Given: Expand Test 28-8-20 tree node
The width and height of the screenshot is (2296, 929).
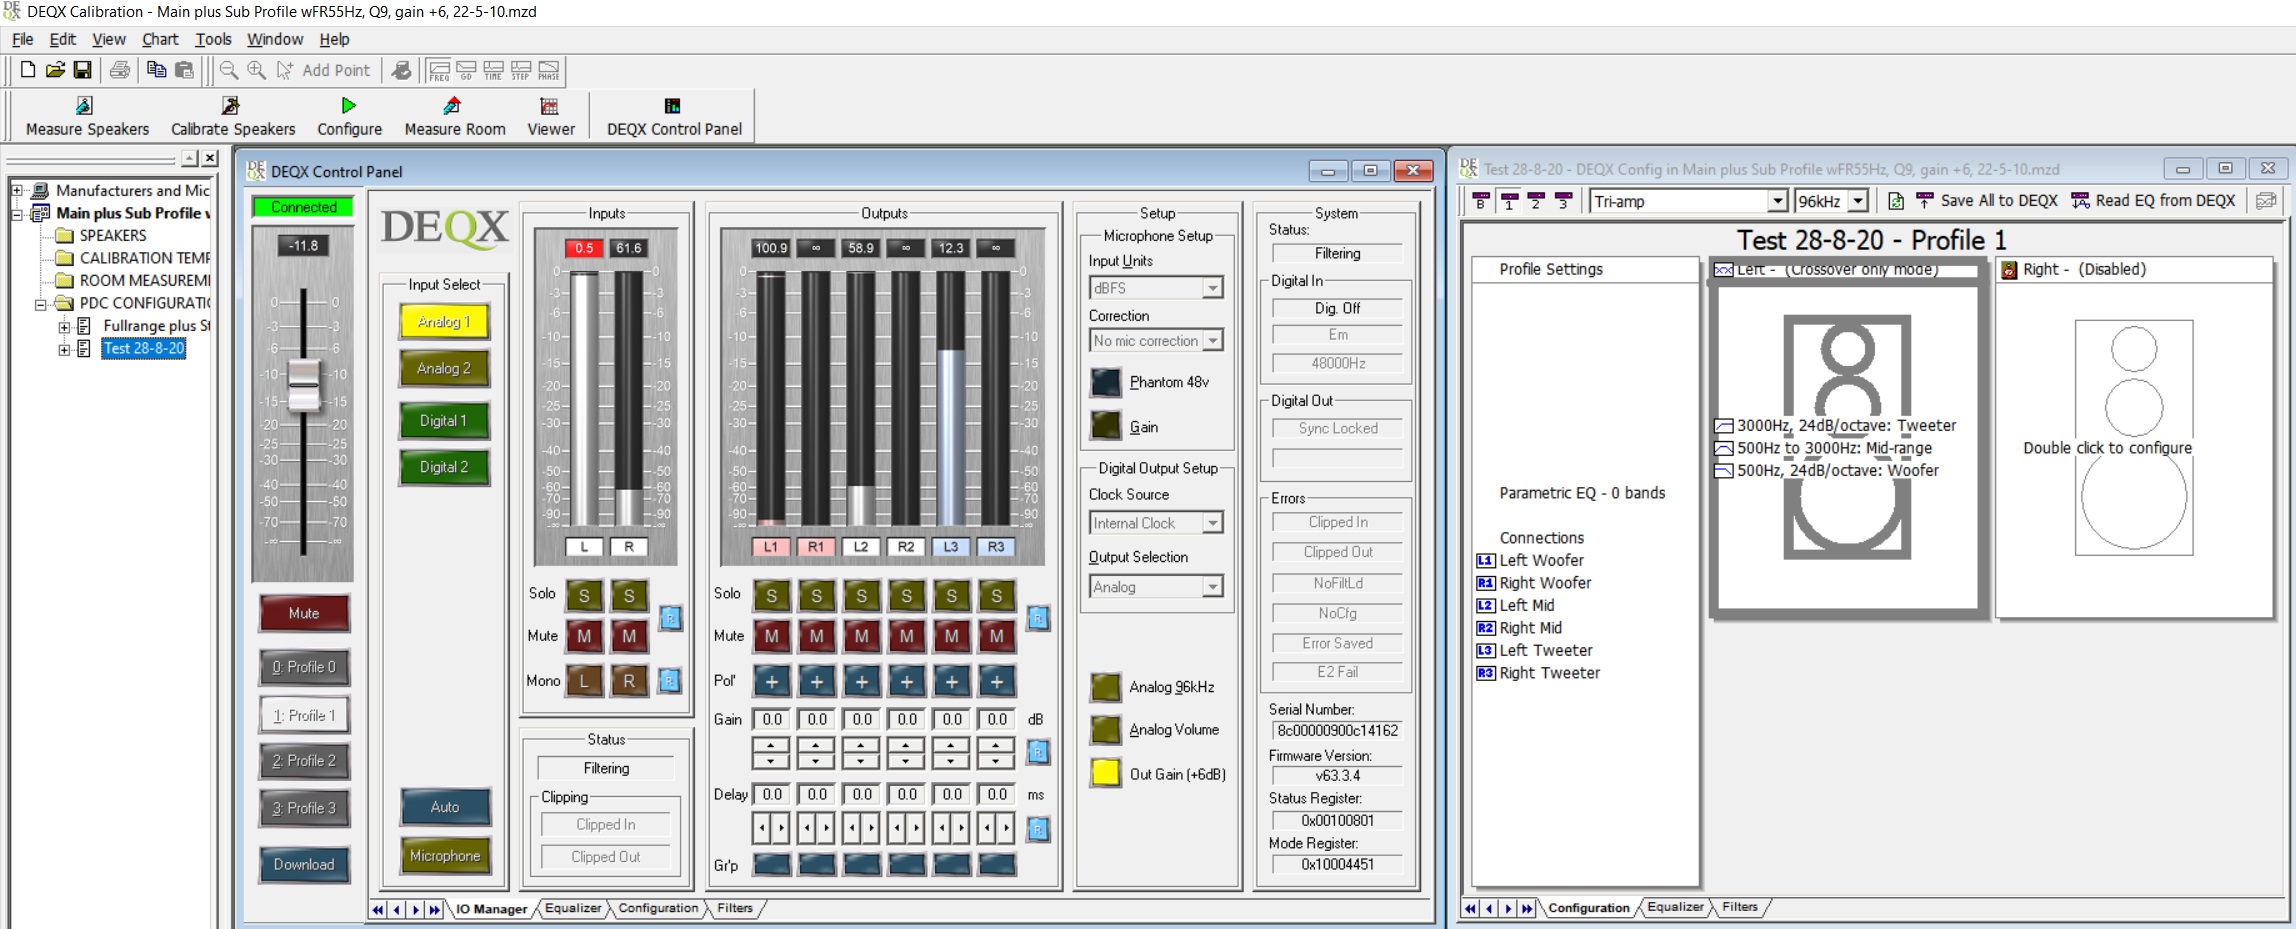Looking at the screenshot, I should (65, 349).
